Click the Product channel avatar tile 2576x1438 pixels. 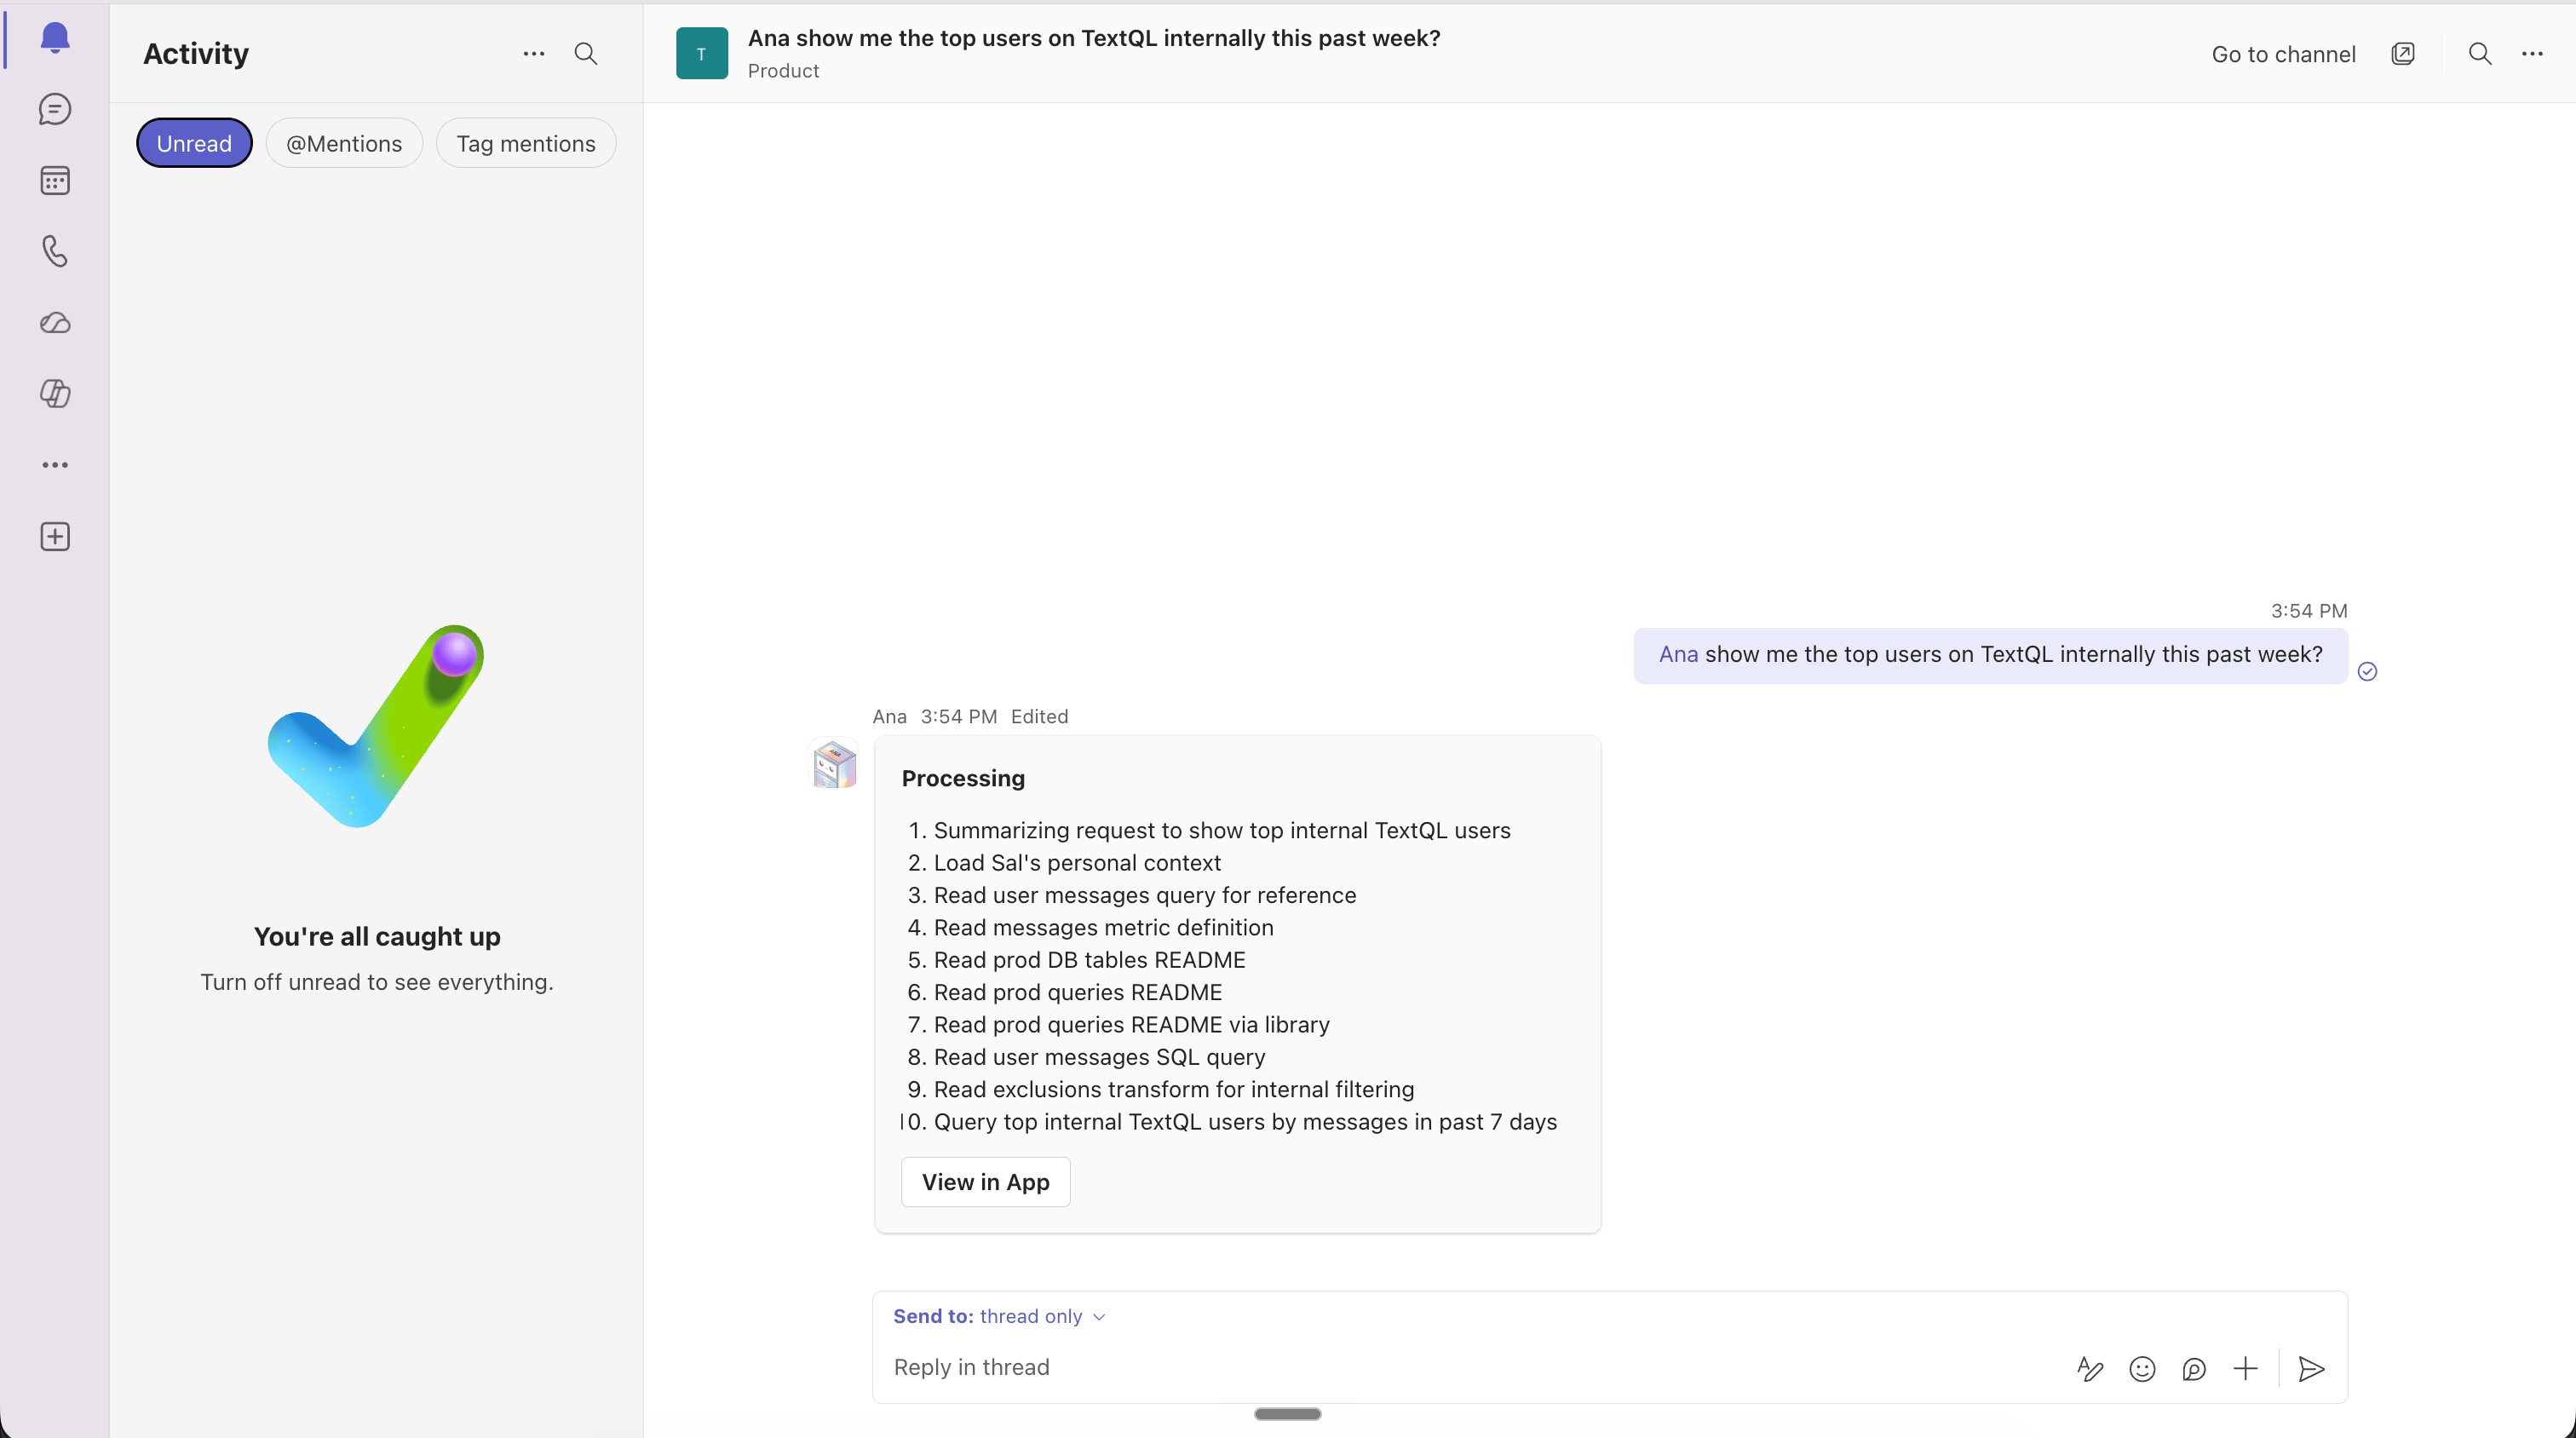pyautogui.click(x=702, y=53)
